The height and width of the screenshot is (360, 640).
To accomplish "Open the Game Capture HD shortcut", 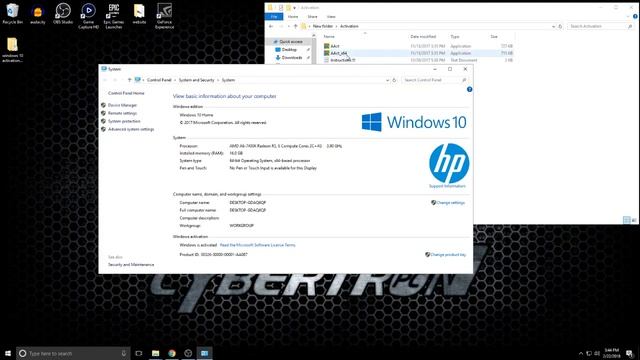I will 88,16.
